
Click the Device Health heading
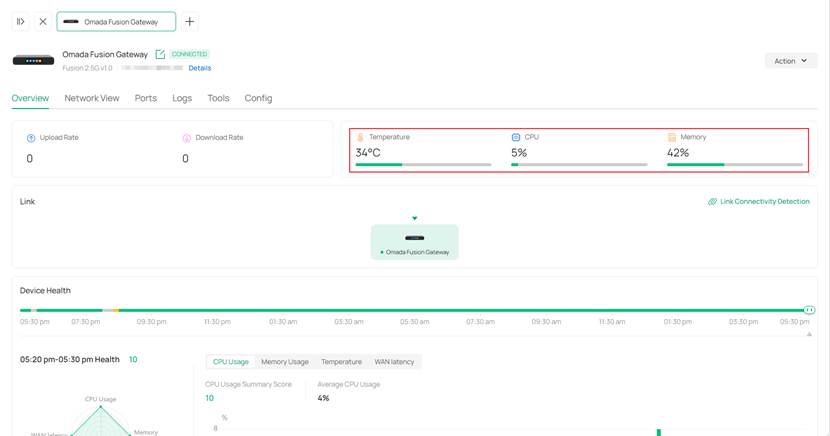pyautogui.click(x=45, y=290)
